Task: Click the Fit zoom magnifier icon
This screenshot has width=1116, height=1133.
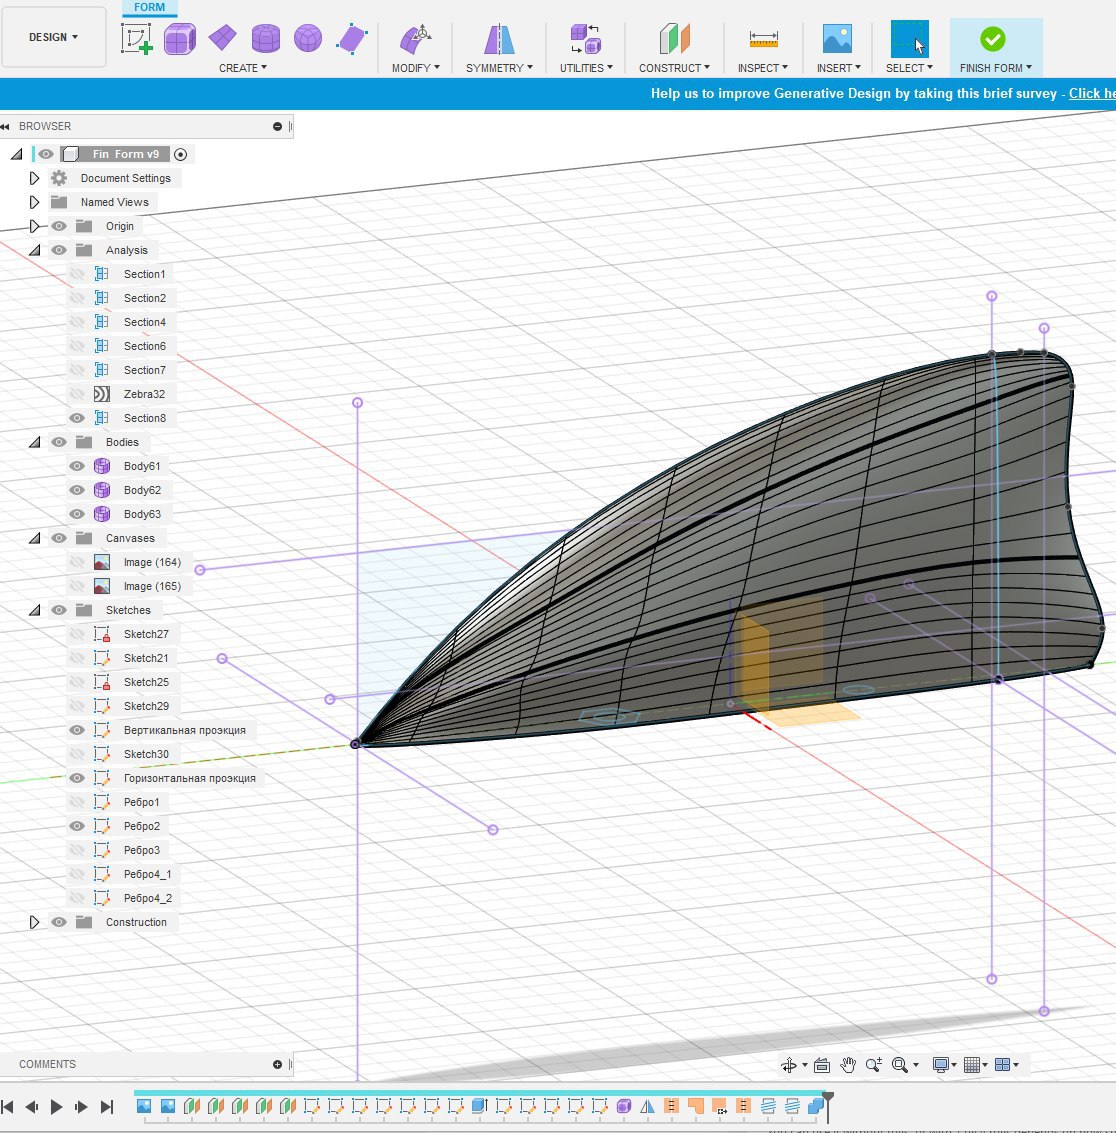Action: [900, 1064]
